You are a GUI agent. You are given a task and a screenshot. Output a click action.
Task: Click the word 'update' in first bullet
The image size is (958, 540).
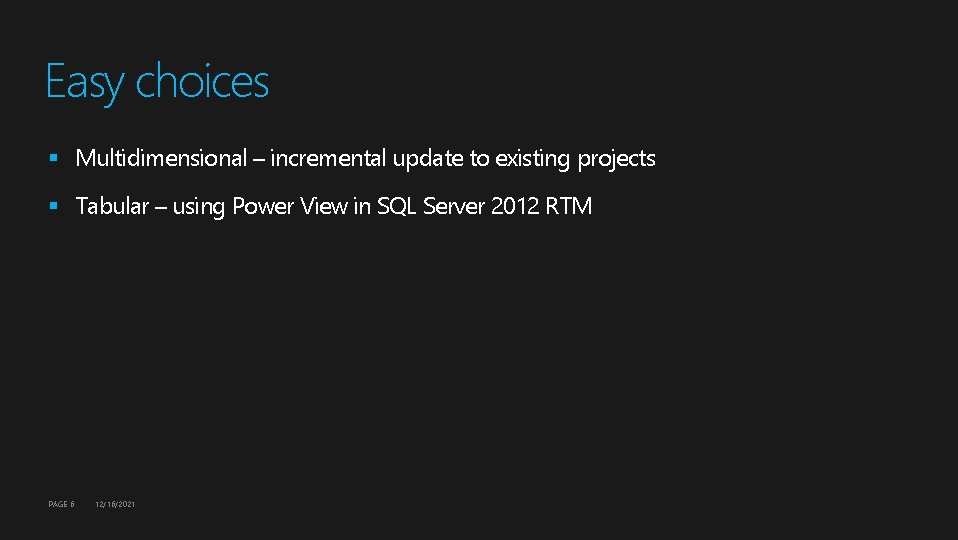(428, 159)
